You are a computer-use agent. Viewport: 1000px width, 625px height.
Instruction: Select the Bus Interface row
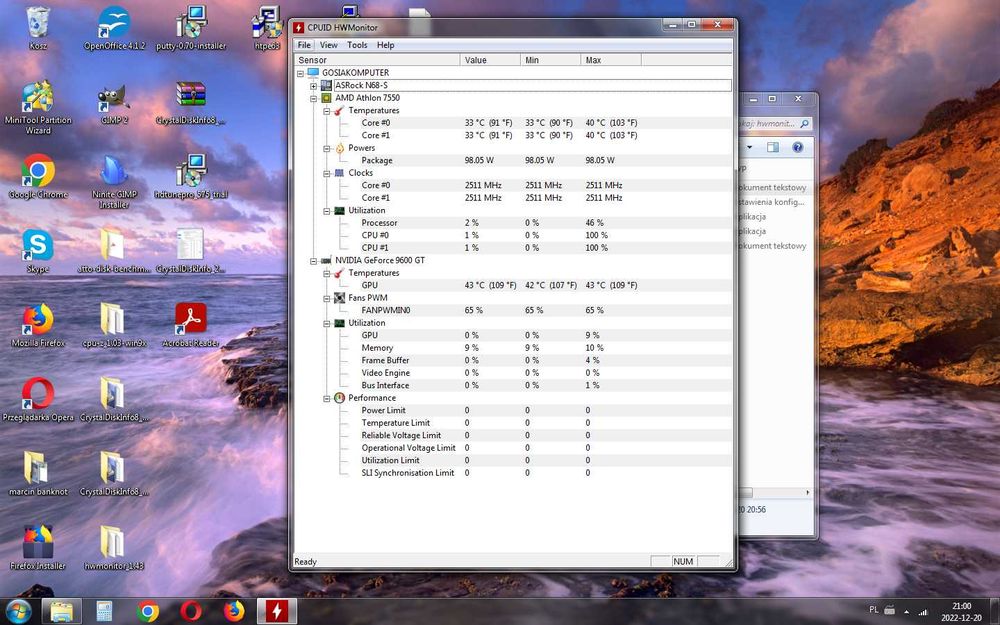(513, 385)
